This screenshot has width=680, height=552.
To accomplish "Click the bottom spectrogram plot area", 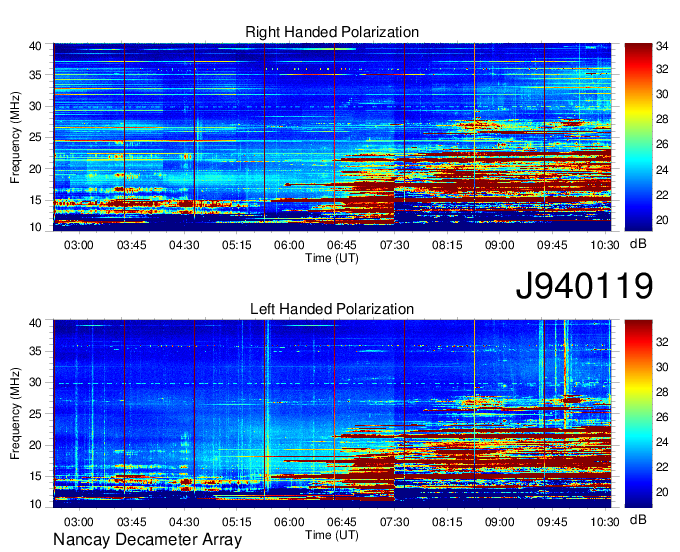I will [x=332, y=414].
